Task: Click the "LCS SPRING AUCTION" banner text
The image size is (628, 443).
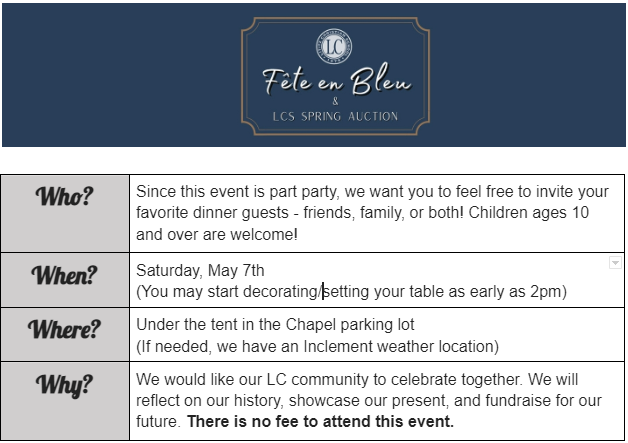Action: click(335, 116)
